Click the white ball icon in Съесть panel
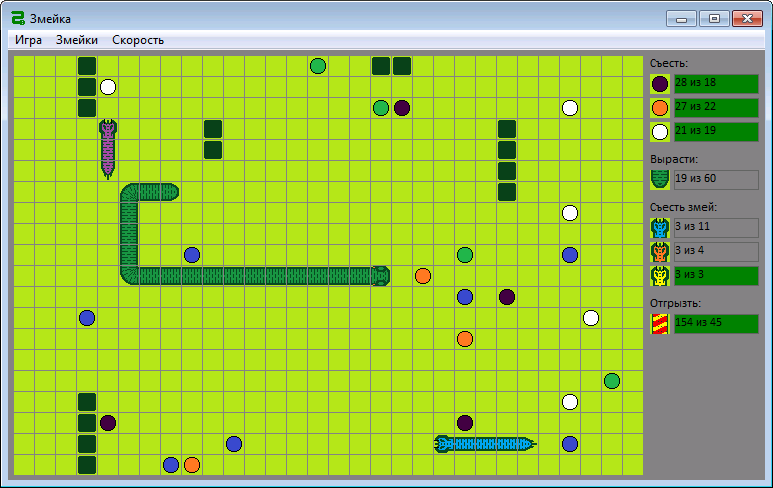 pyautogui.click(x=660, y=132)
